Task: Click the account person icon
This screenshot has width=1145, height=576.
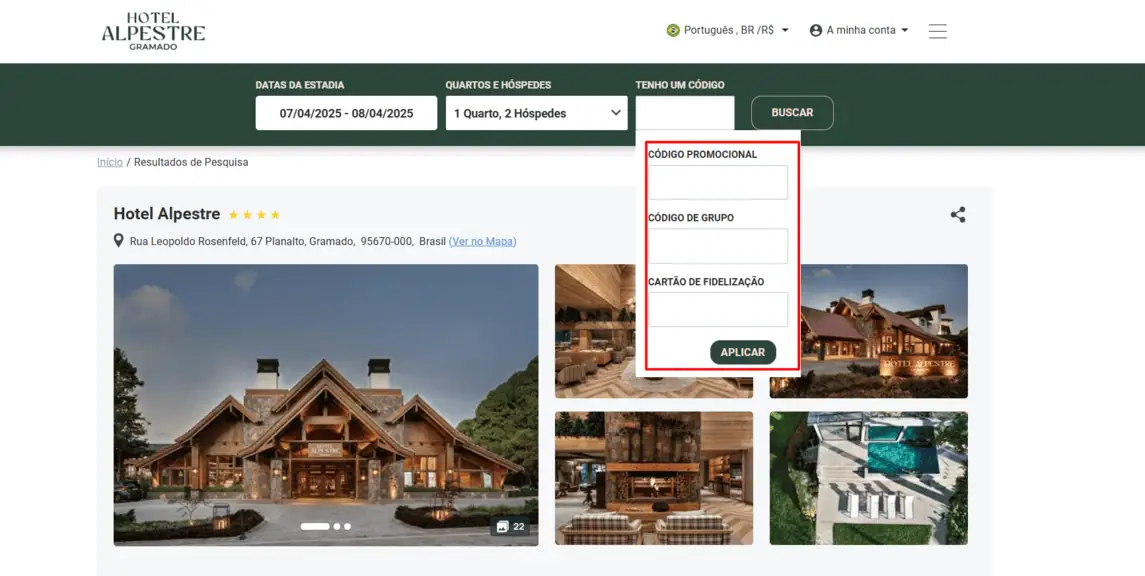Action: pyautogui.click(x=816, y=31)
